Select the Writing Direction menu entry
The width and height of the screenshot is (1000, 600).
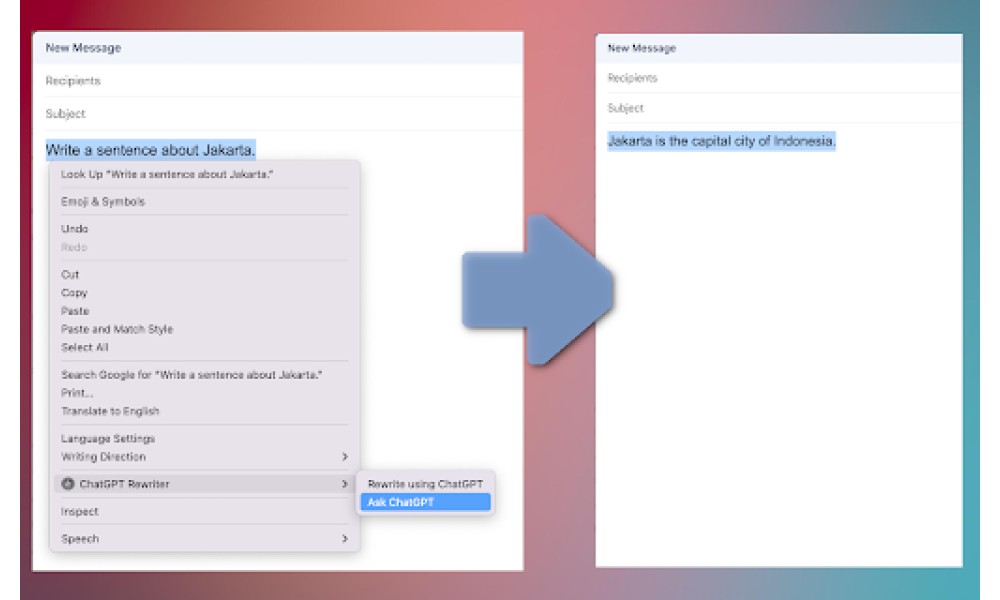point(205,457)
